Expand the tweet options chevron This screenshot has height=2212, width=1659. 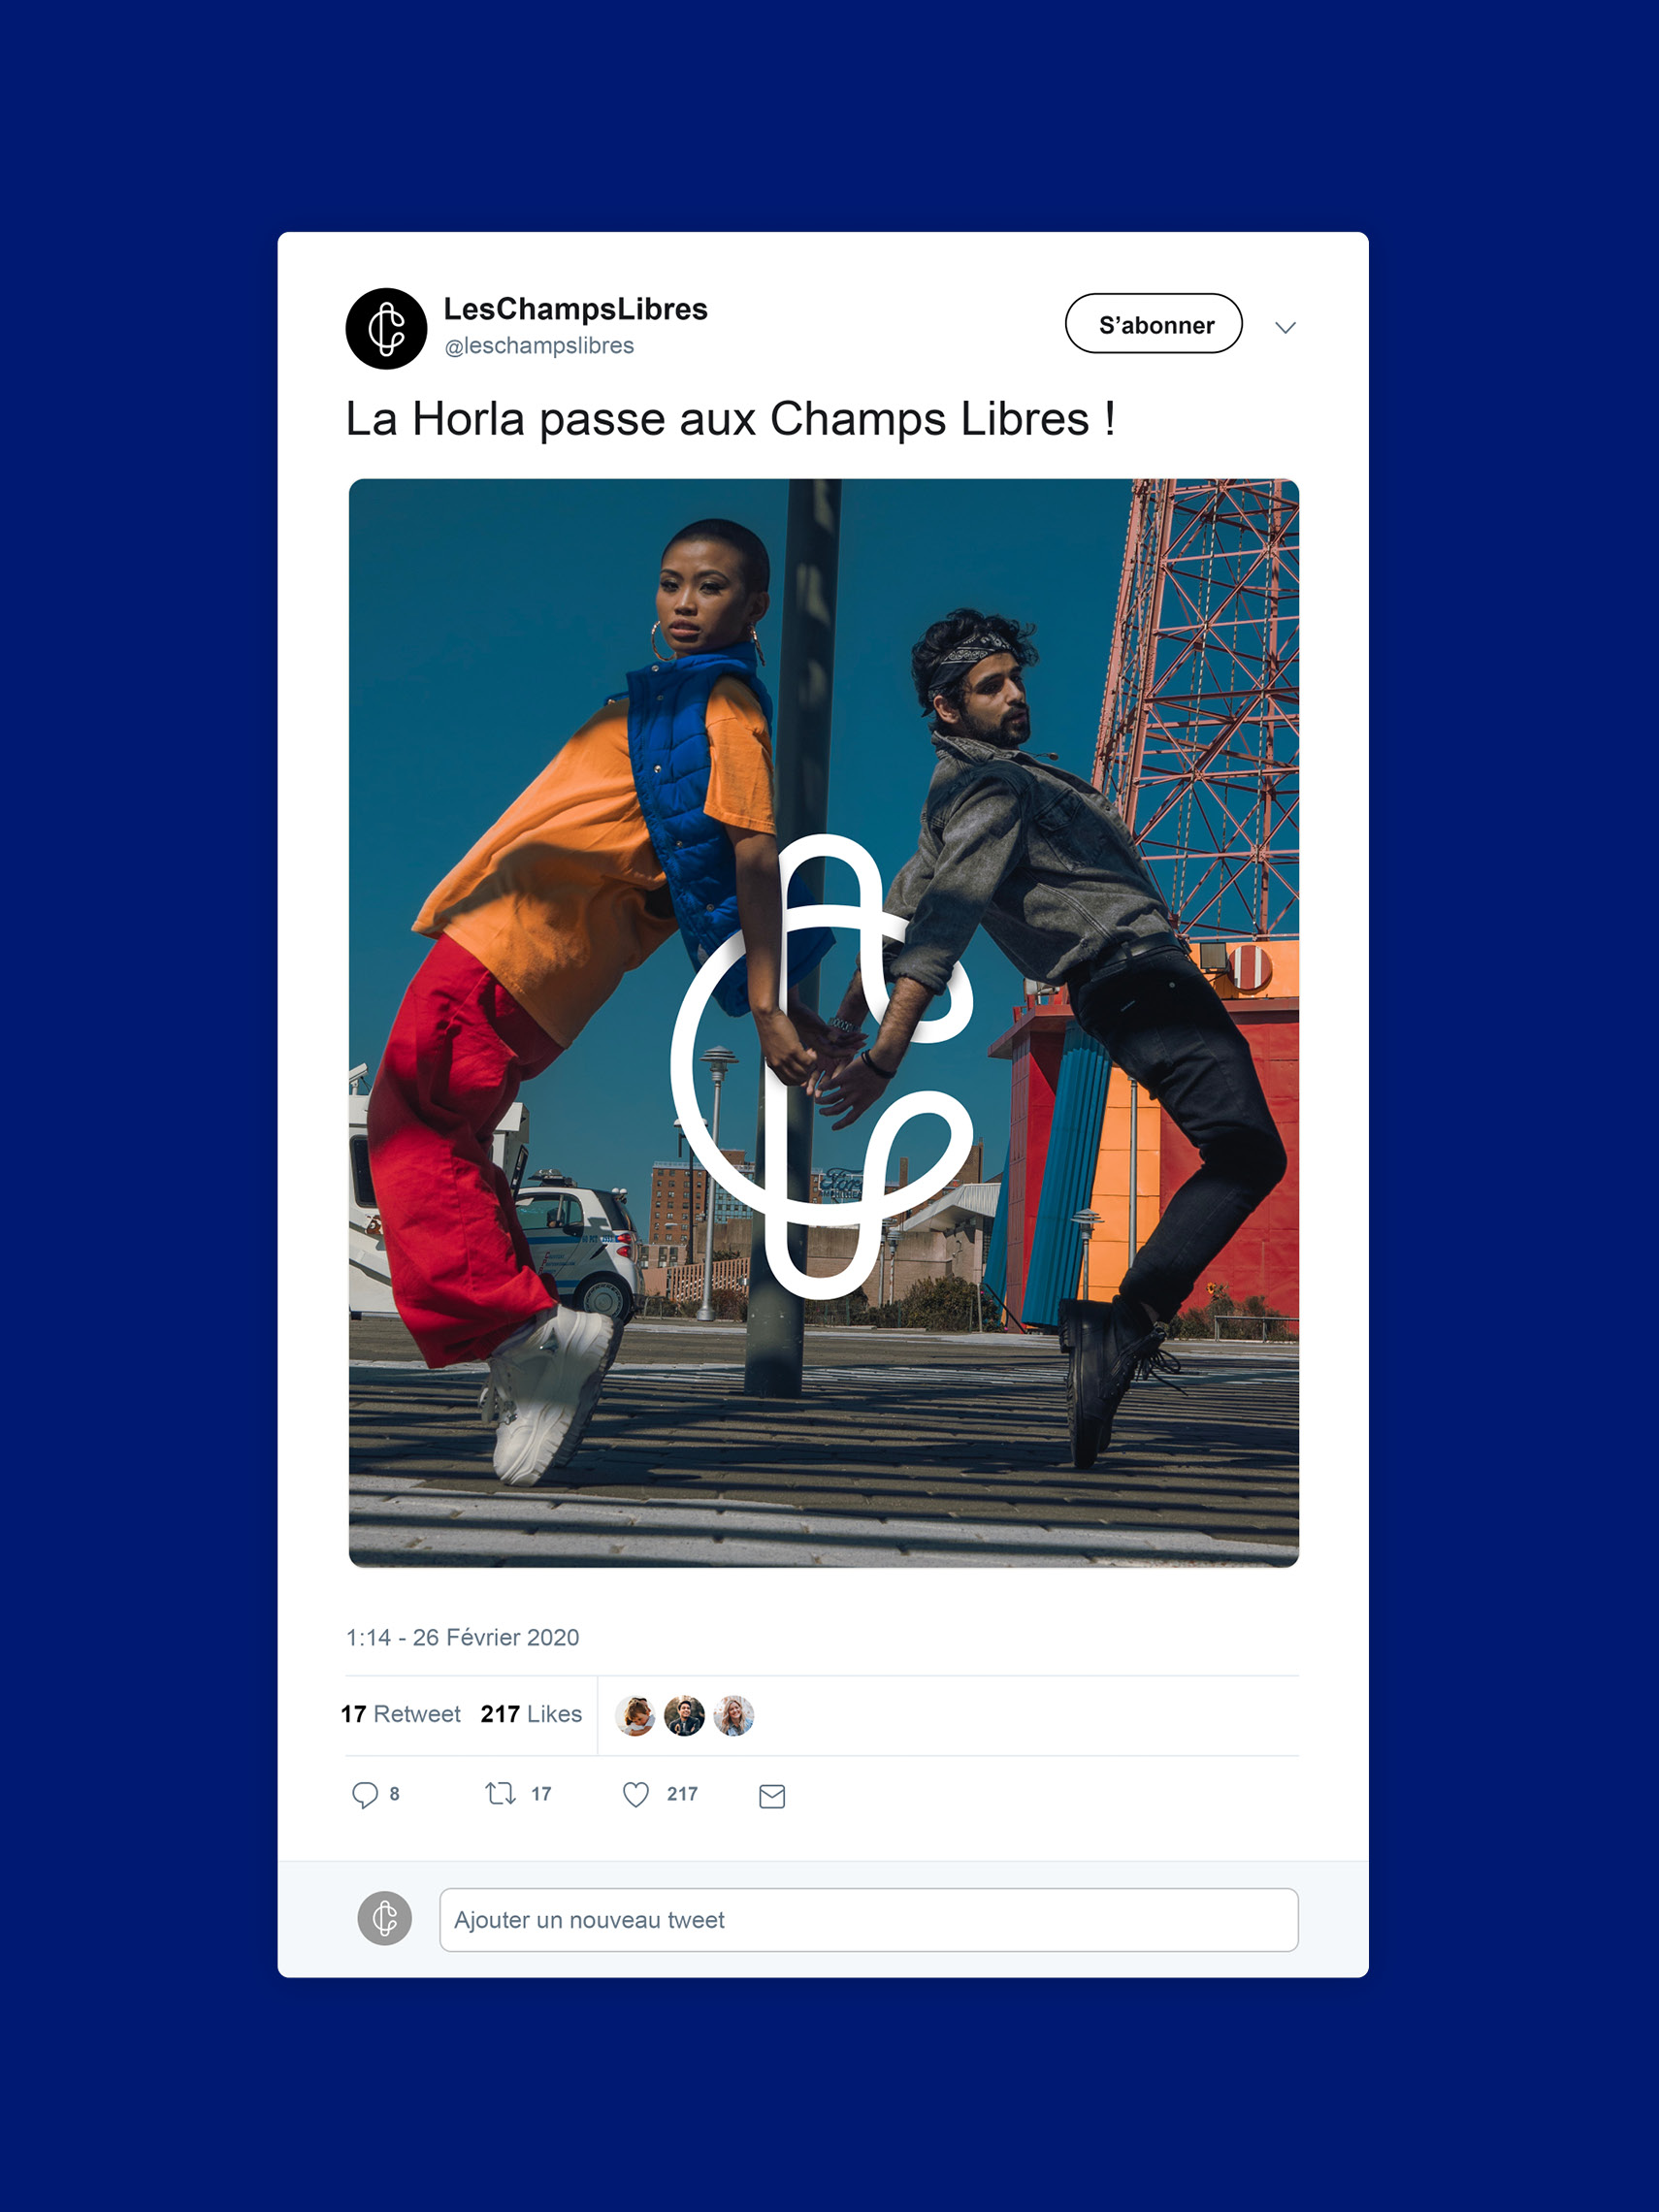pos(1286,327)
